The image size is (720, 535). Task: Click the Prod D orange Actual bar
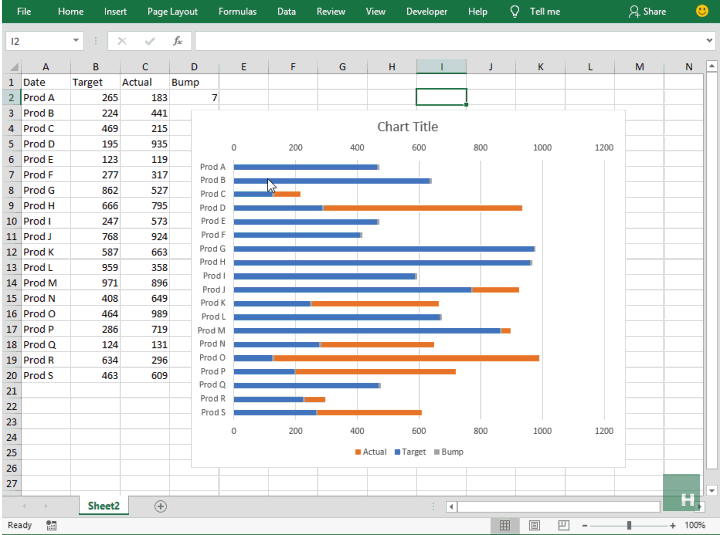coord(422,208)
